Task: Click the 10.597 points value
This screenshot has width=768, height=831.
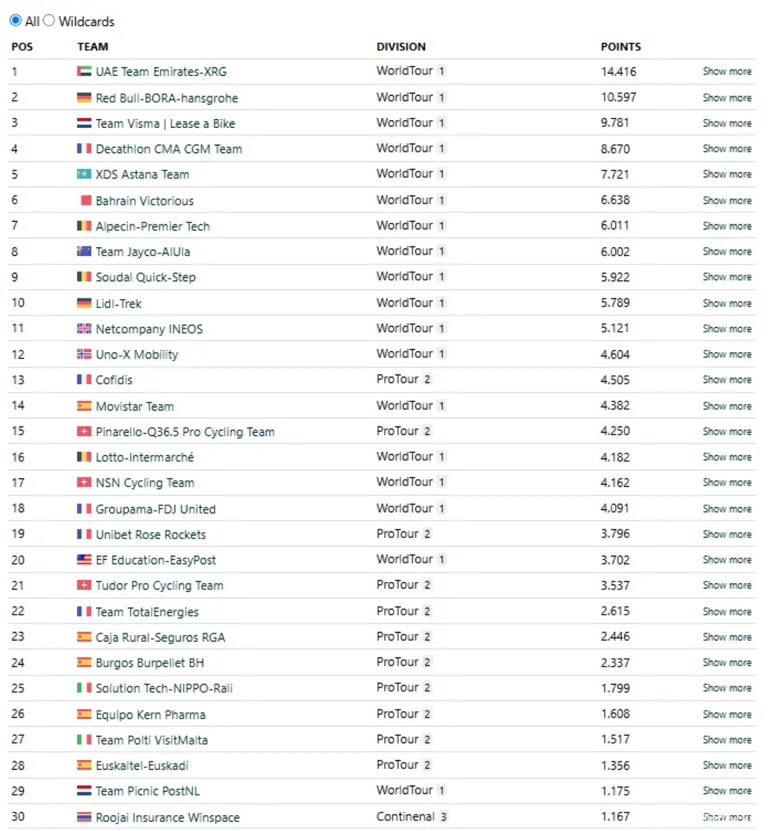Action: [x=619, y=98]
